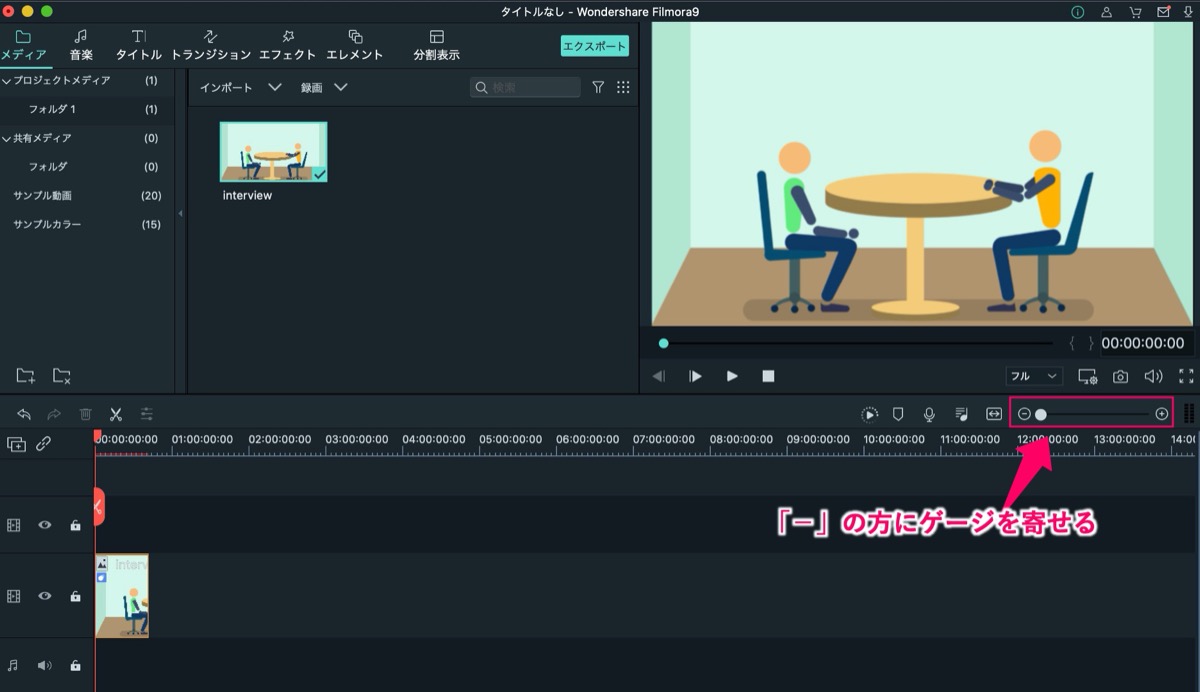Toggle the auto-link chain icon
This screenshot has width=1200, height=692.
pos(44,444)
